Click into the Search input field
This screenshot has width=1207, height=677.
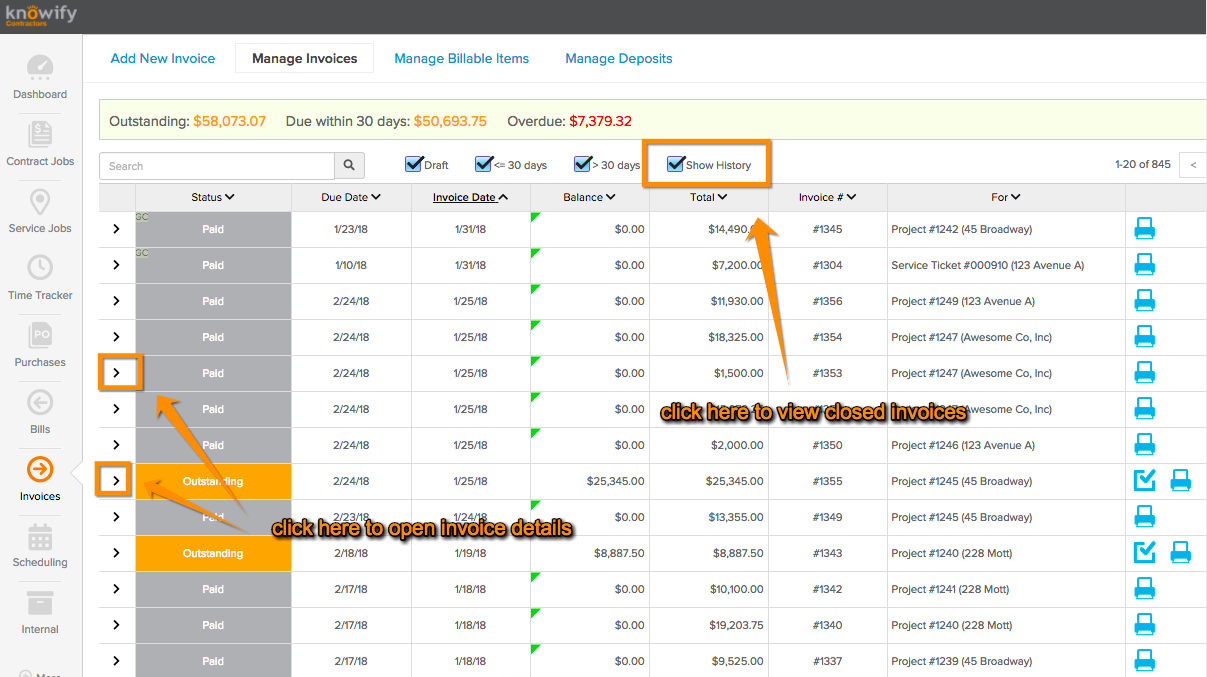click(x=217, y=166)
